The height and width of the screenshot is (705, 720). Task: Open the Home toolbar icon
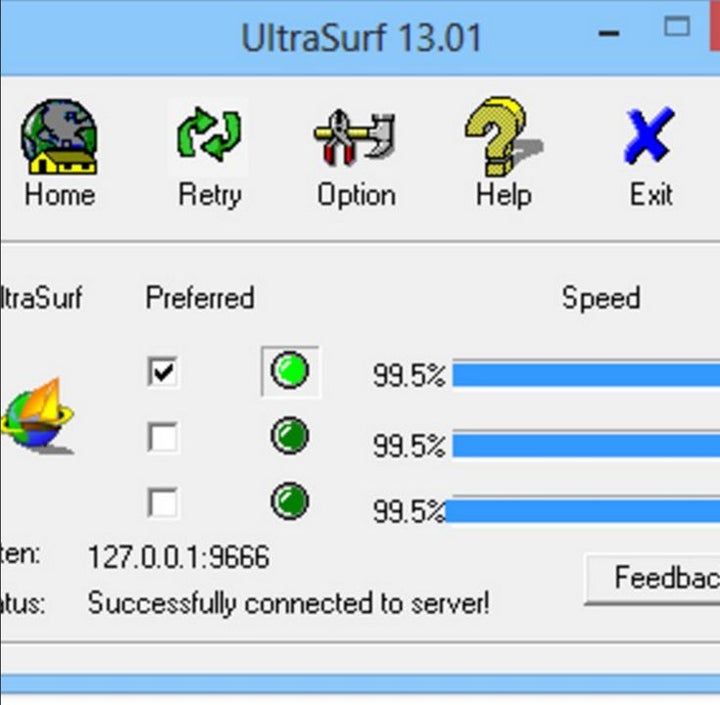[x=59, y=140]
